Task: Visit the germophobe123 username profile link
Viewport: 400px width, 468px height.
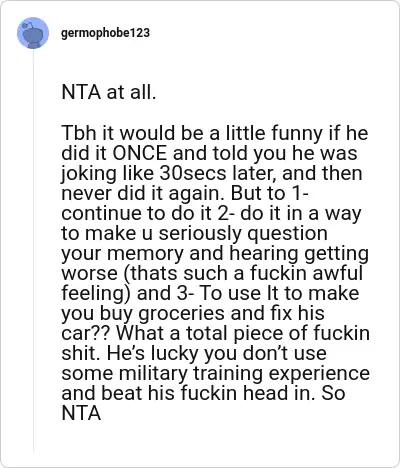Action: click(x=105, y=33)
